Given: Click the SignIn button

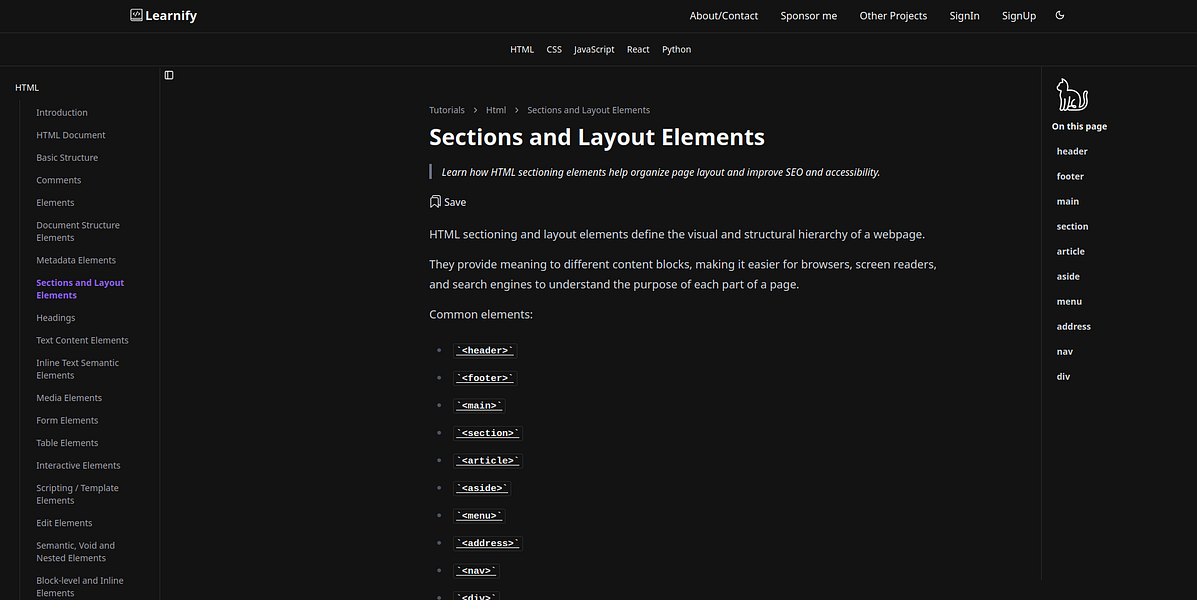Looking at the screenshot, I should pos(964,16).
